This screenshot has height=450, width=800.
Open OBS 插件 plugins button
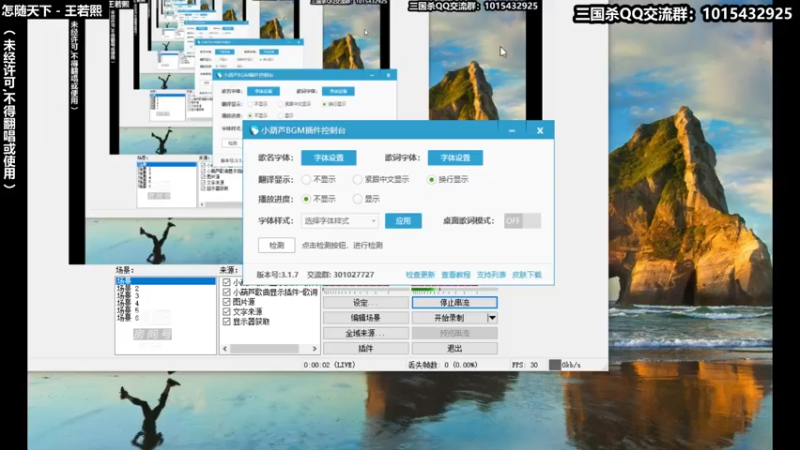[x=365, y=348]
